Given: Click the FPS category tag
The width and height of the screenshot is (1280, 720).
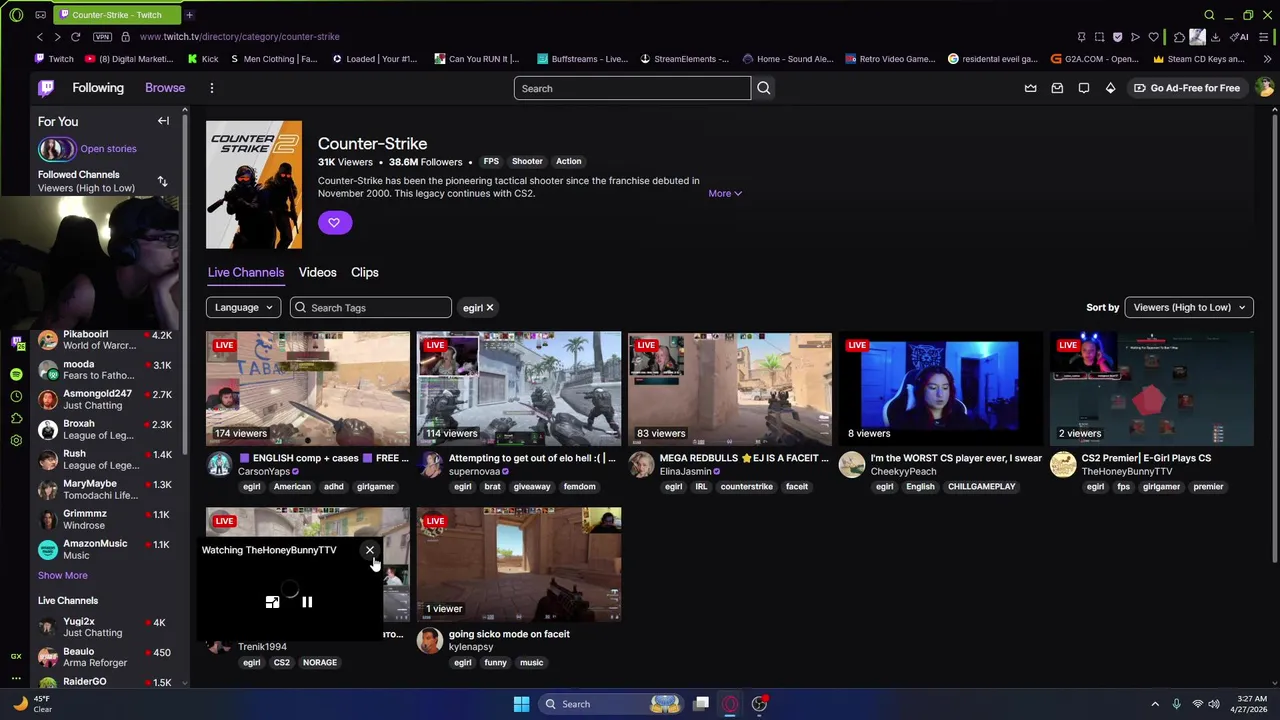Looking at the screenshot, I should pyautogui.click(x=491, y=161).
